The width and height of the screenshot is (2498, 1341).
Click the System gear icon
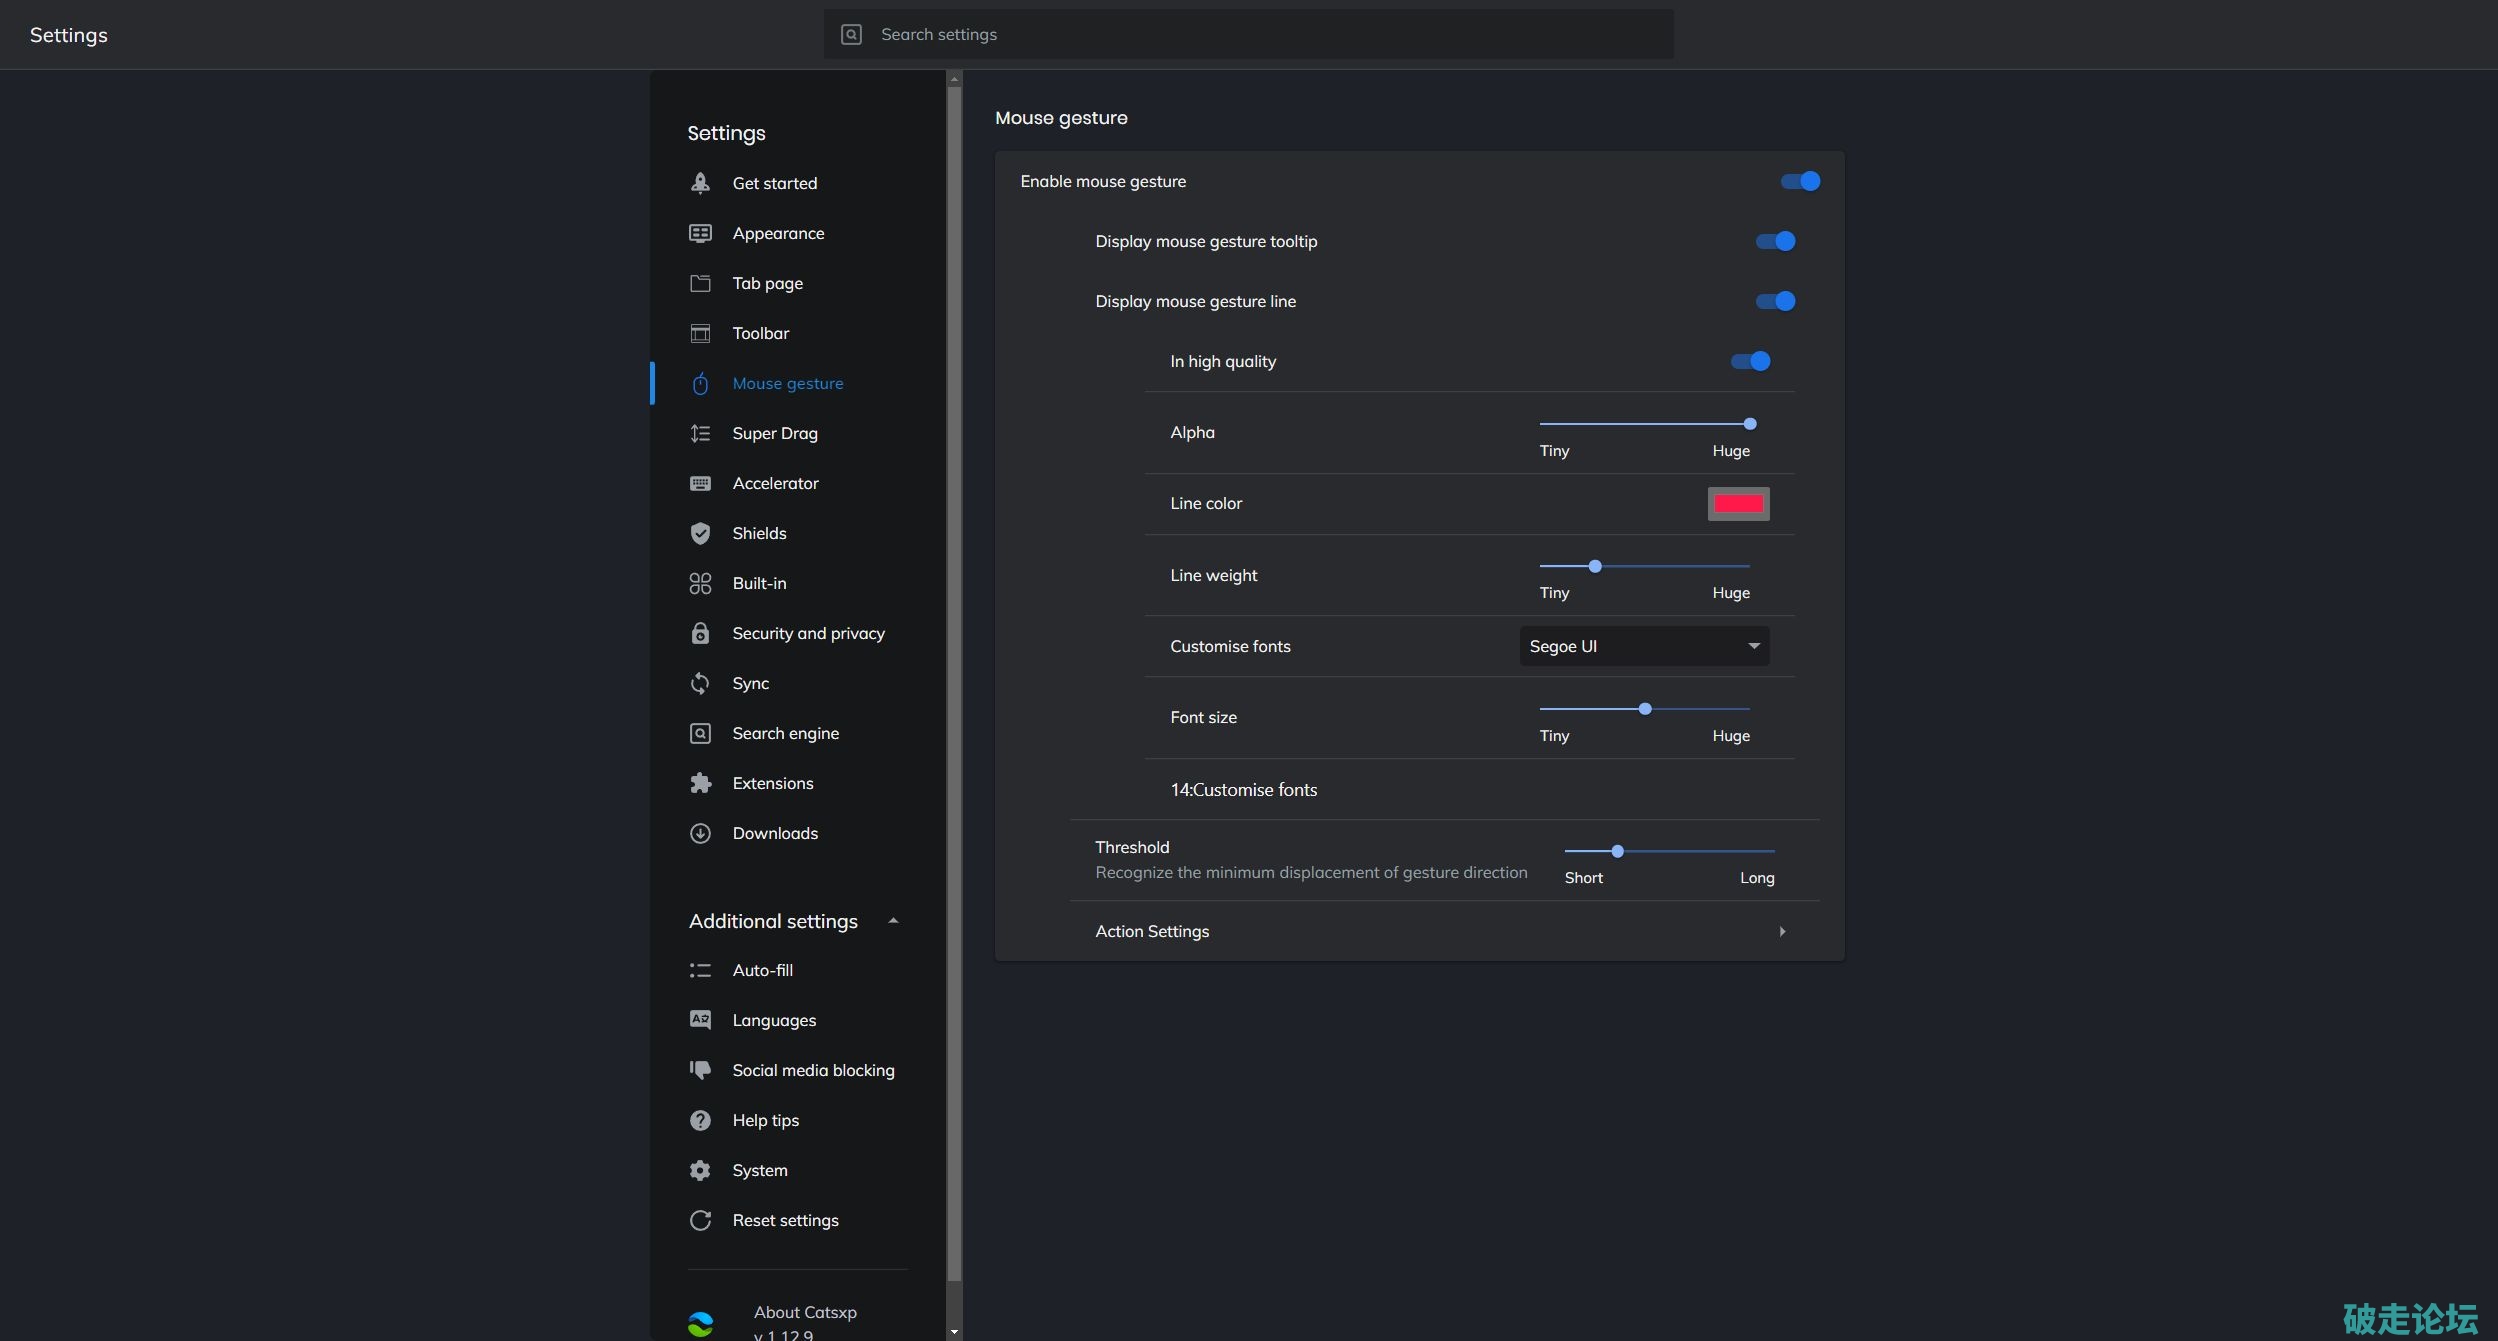click(700, 1170)
